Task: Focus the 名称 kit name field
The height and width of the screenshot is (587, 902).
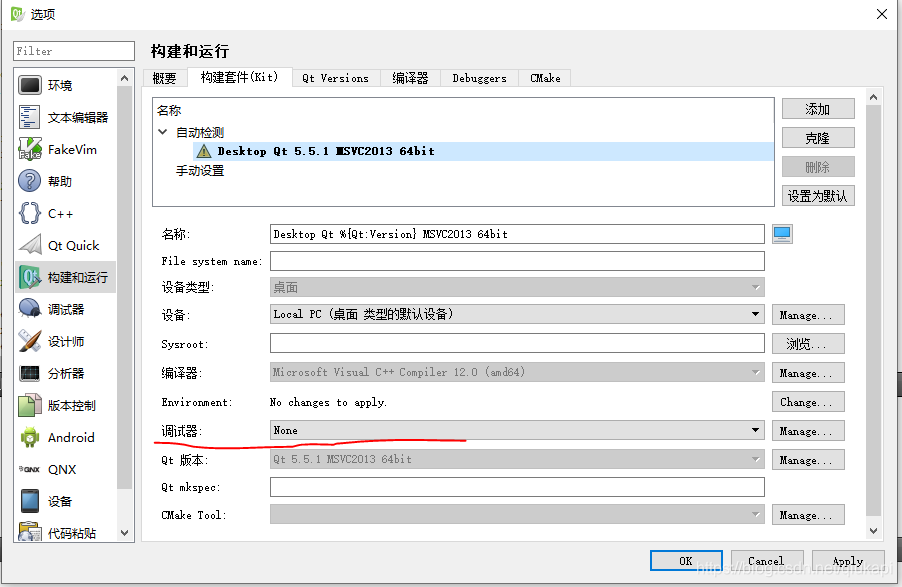Action: [517, 234]
